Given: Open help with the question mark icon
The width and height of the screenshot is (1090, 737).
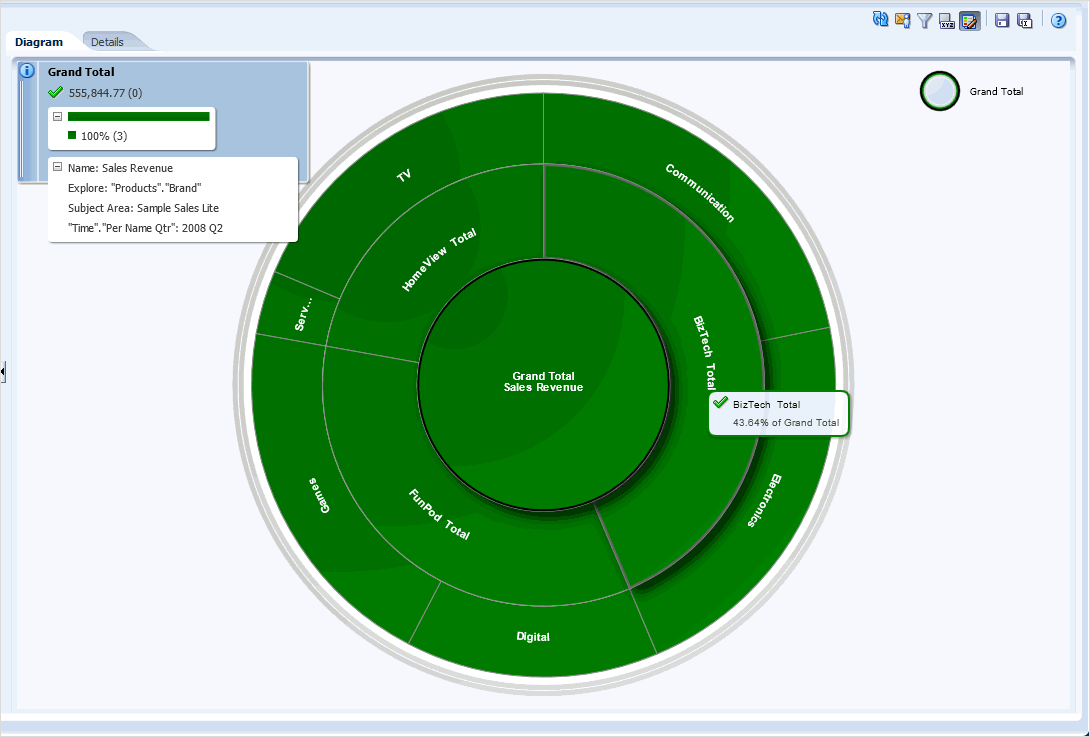Looking at the screenshot, I should click(1059, 20).
